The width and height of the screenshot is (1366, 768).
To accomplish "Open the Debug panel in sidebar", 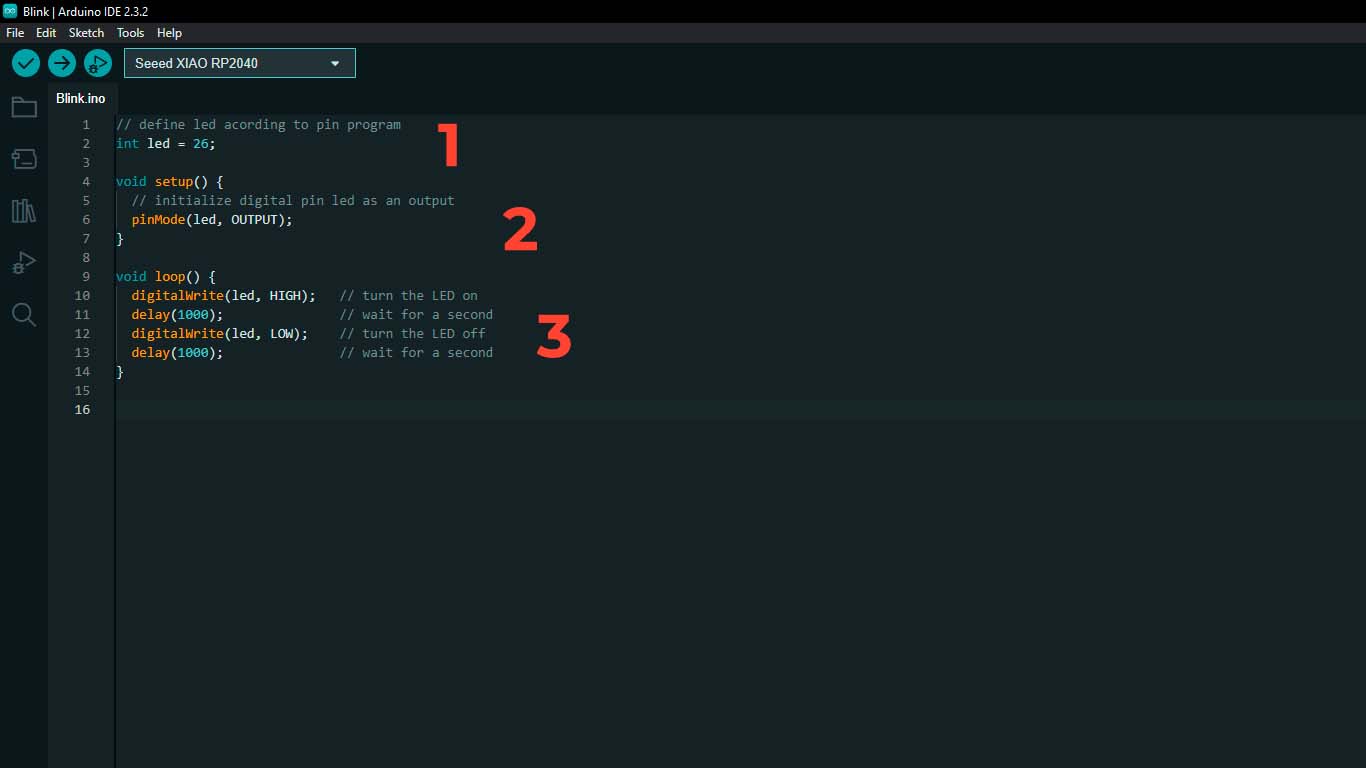I will point(24,263).
